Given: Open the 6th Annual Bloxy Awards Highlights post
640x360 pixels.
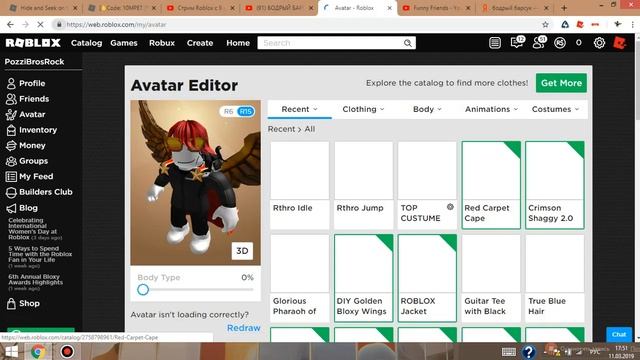Looking at the screenshot, I should coord(36,282).
